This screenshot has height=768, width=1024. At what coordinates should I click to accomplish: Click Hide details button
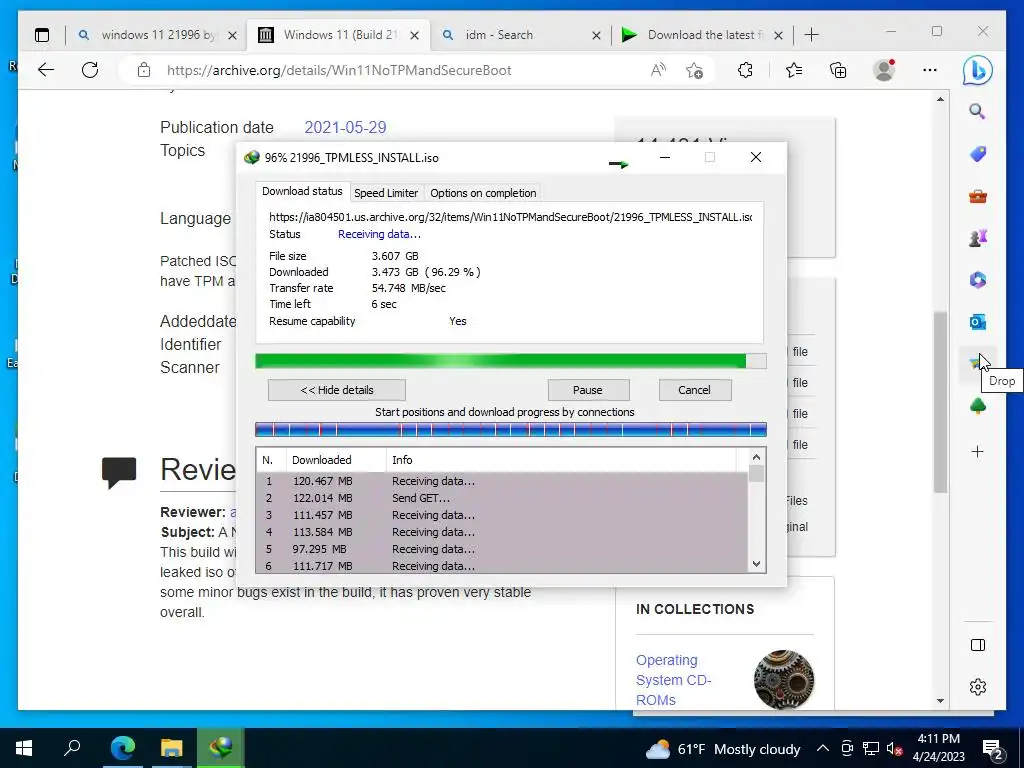click(x=337, y=390)
